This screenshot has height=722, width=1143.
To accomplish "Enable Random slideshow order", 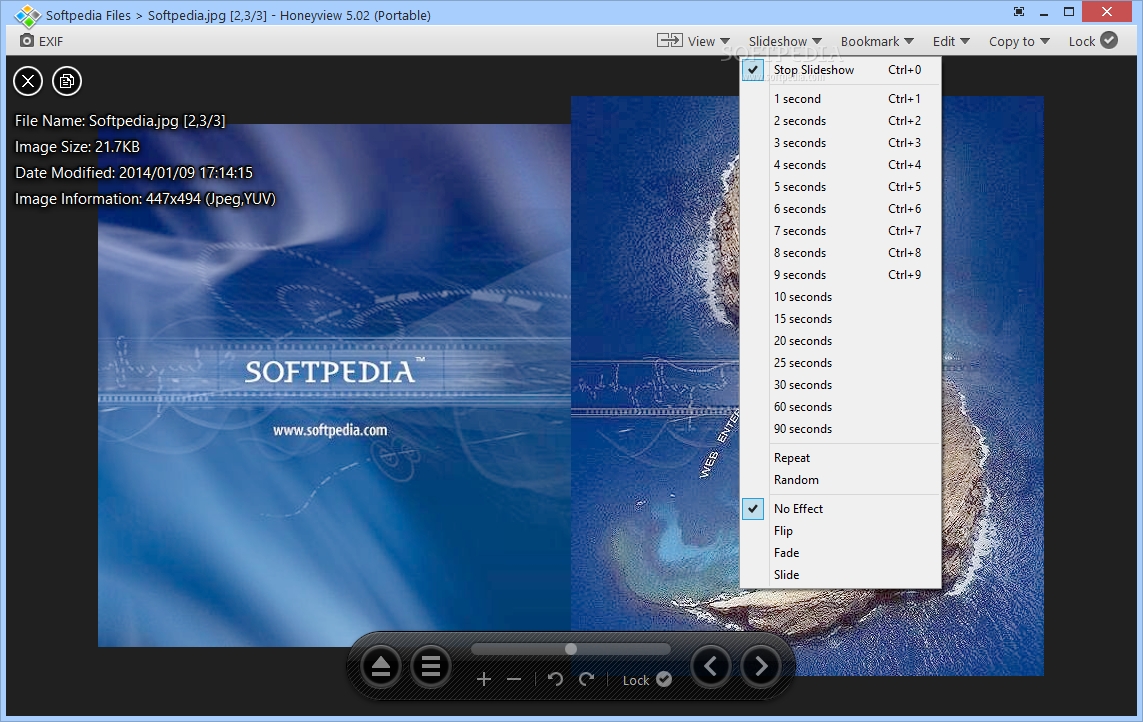I will point(840,480).
